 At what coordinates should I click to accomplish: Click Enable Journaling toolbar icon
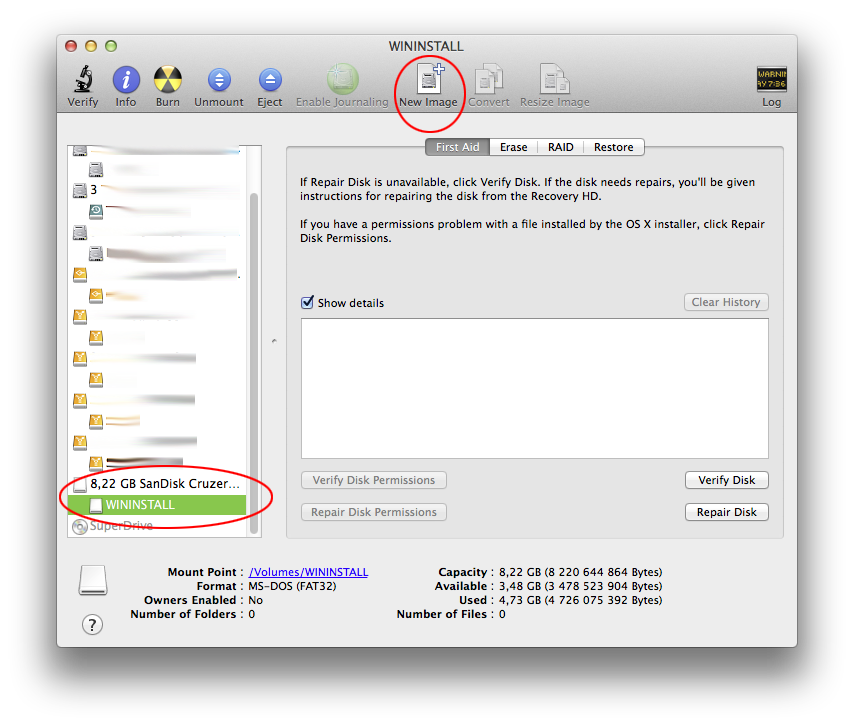[342, 79]
